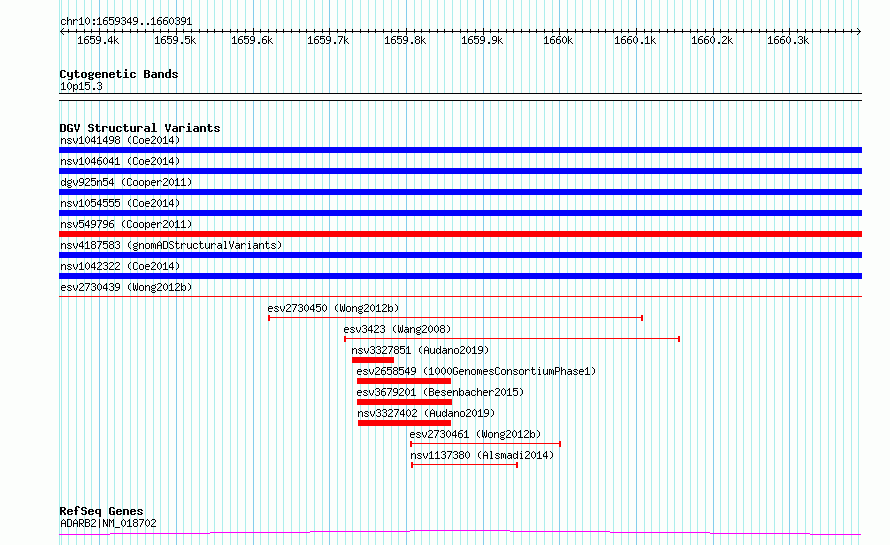Select the nsv1054555 (Coe2014) label
The image size is (890, 545).
click(120, 203)
